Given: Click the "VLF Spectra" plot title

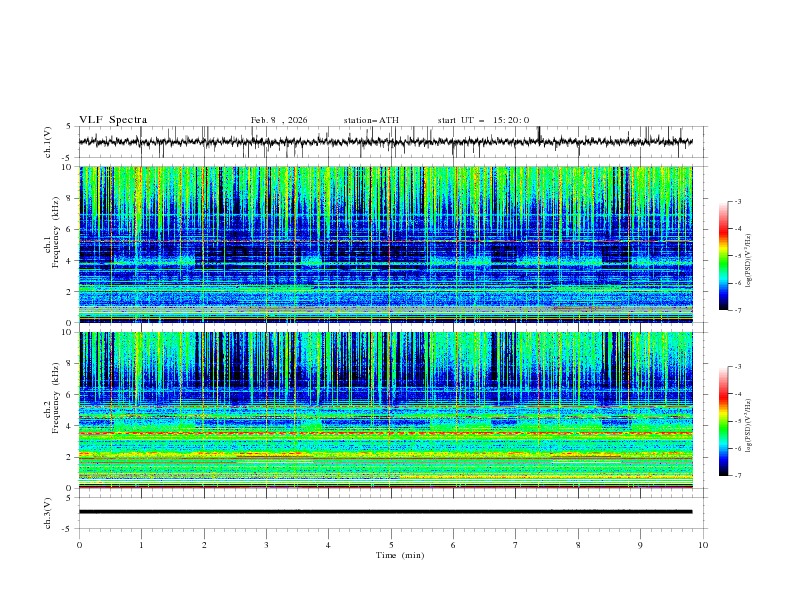Looking at the screenshot, I should [x=113, y=120].
